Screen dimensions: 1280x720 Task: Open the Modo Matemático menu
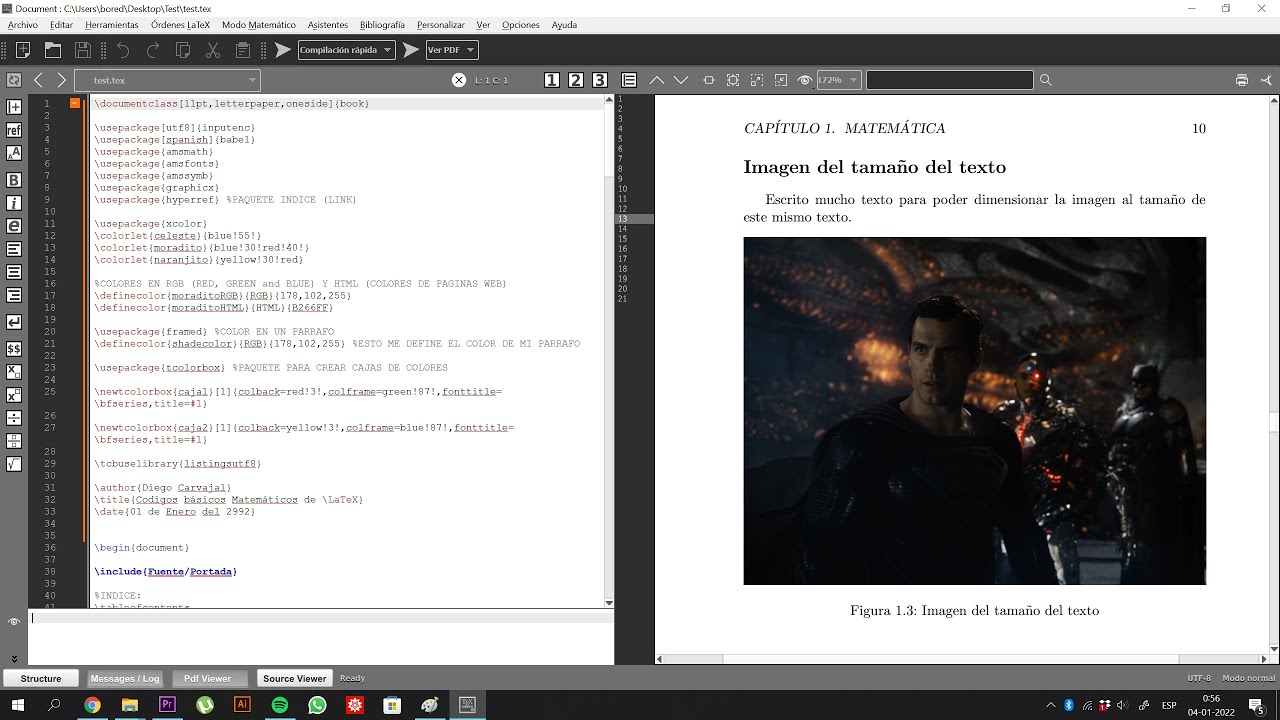tap(259, 24)
